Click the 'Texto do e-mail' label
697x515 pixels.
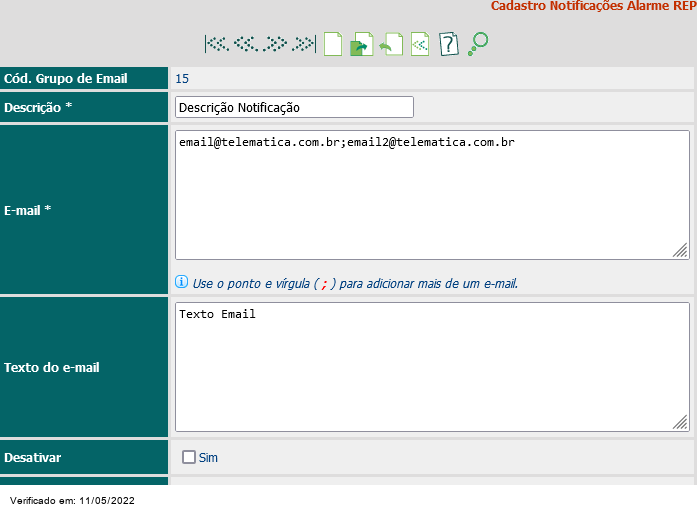click(x=52, y=367)
